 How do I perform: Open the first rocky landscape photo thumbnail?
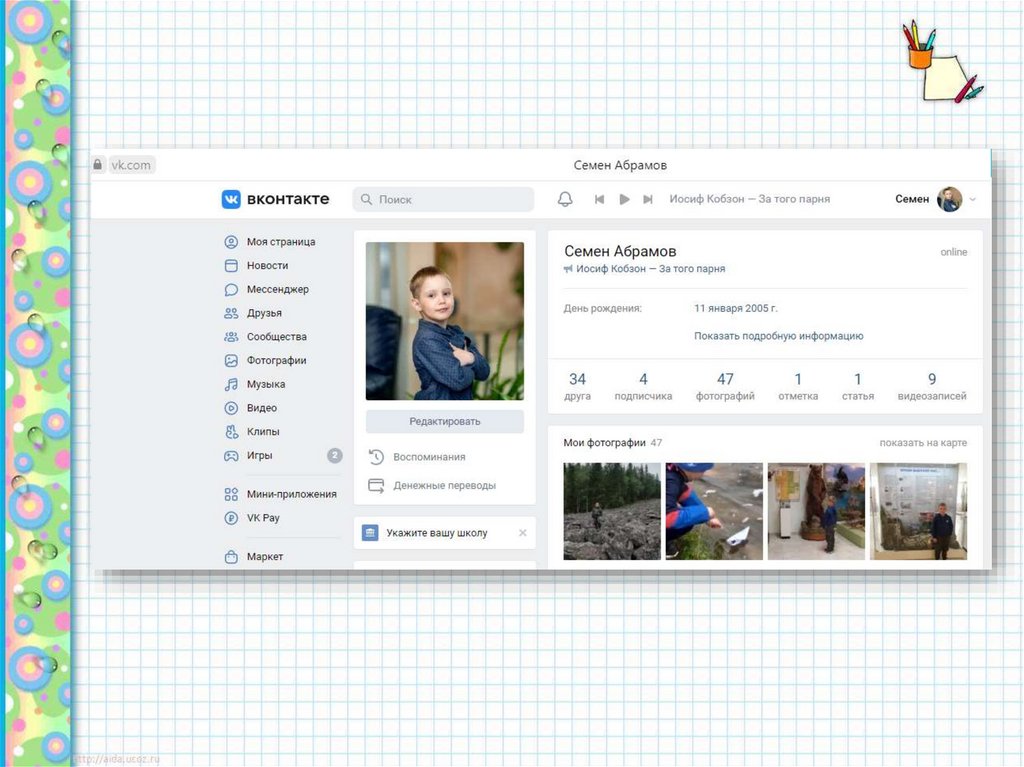pos(612,511)
